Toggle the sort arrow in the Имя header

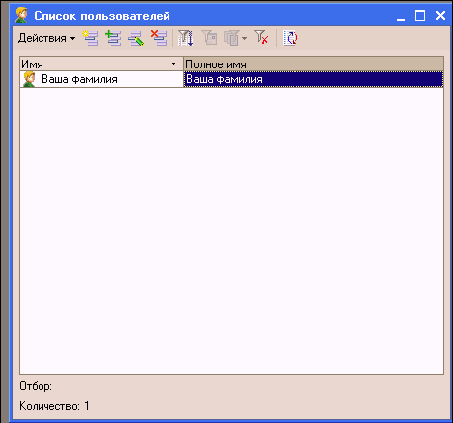pos(173,64)
